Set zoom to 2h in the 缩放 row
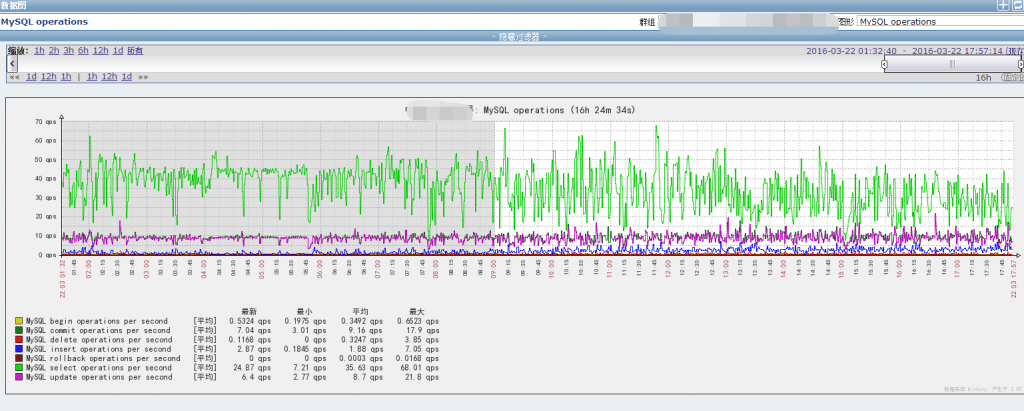The height and width of the screenshot is (411, 1024). pos(54,50)
